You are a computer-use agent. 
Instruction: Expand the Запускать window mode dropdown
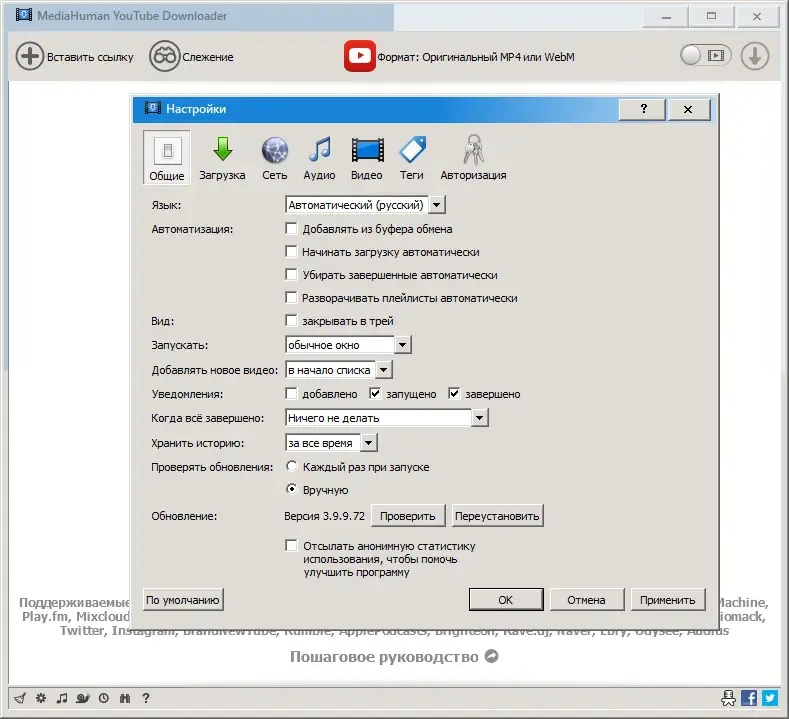coord(348,345)
